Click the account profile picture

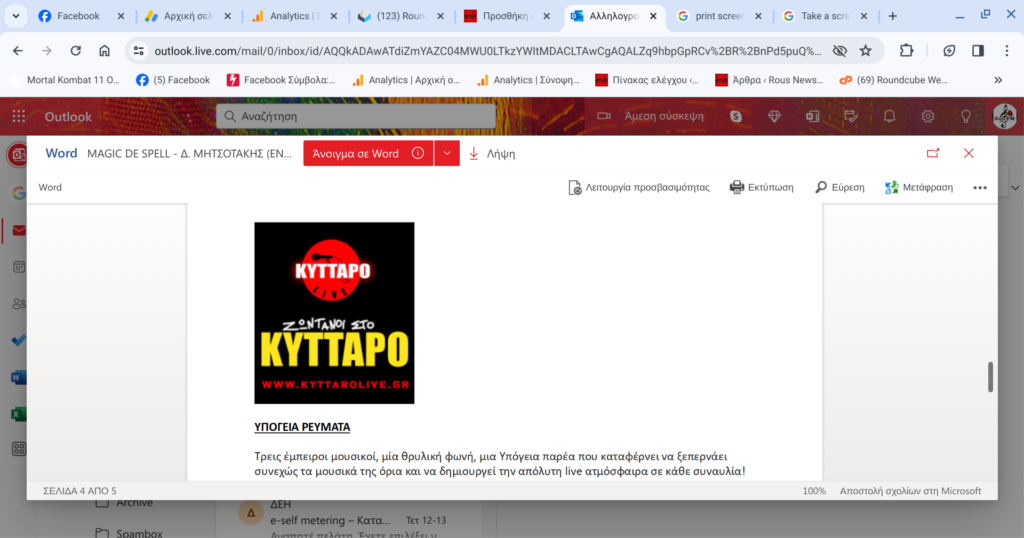(x=1004, y=116)
